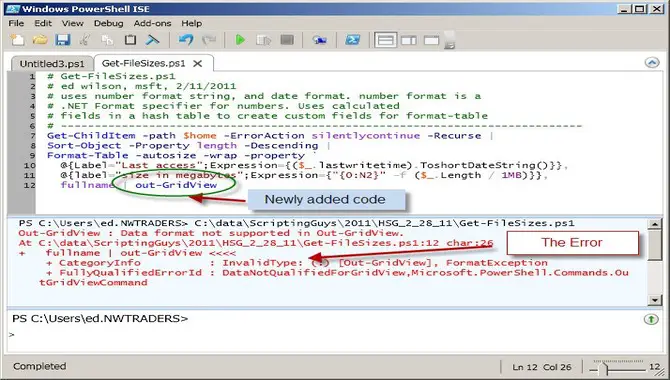Stop execution with the square icon
Screen dimensions: 670x380
click(287, 40)
